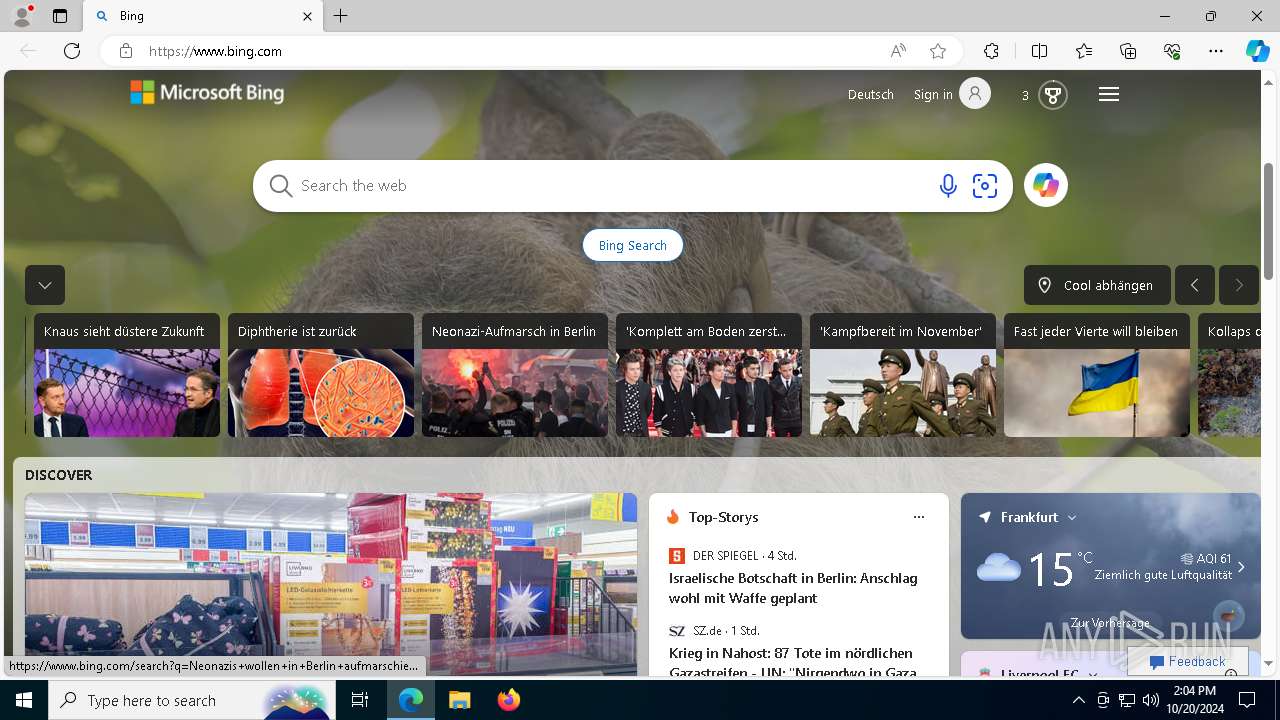Click the rewards points count 3

pyautogui.click(x=1025, y=95)
